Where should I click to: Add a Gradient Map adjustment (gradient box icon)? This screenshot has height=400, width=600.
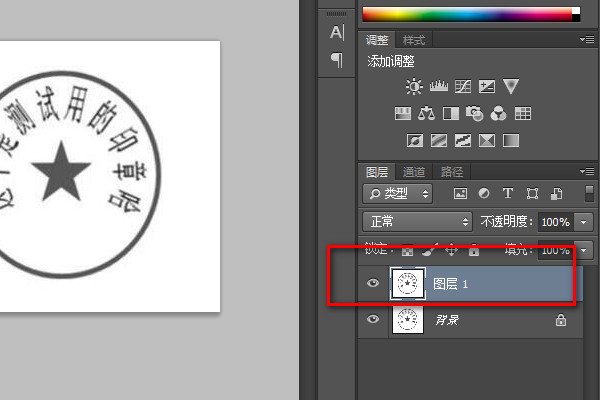click(x=510, y=140)
